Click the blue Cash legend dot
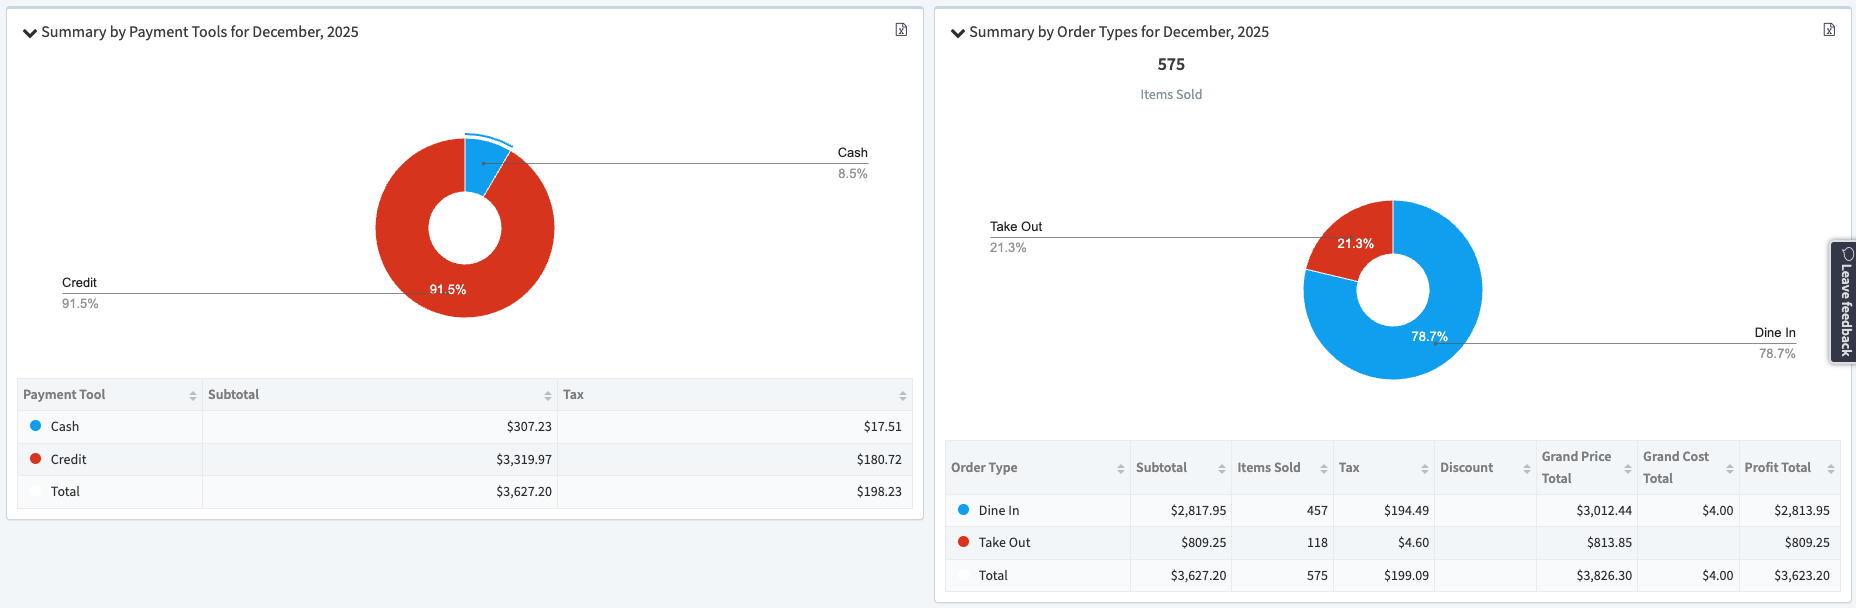This screenshot has height=608, width=1856. click(36, 426)
